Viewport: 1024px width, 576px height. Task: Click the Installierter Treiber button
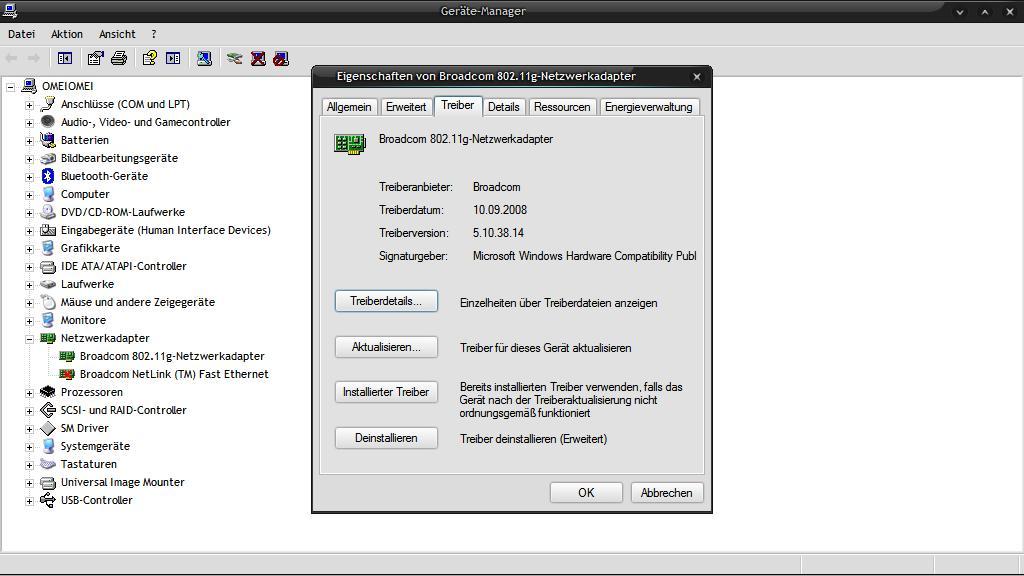(386, 392)
